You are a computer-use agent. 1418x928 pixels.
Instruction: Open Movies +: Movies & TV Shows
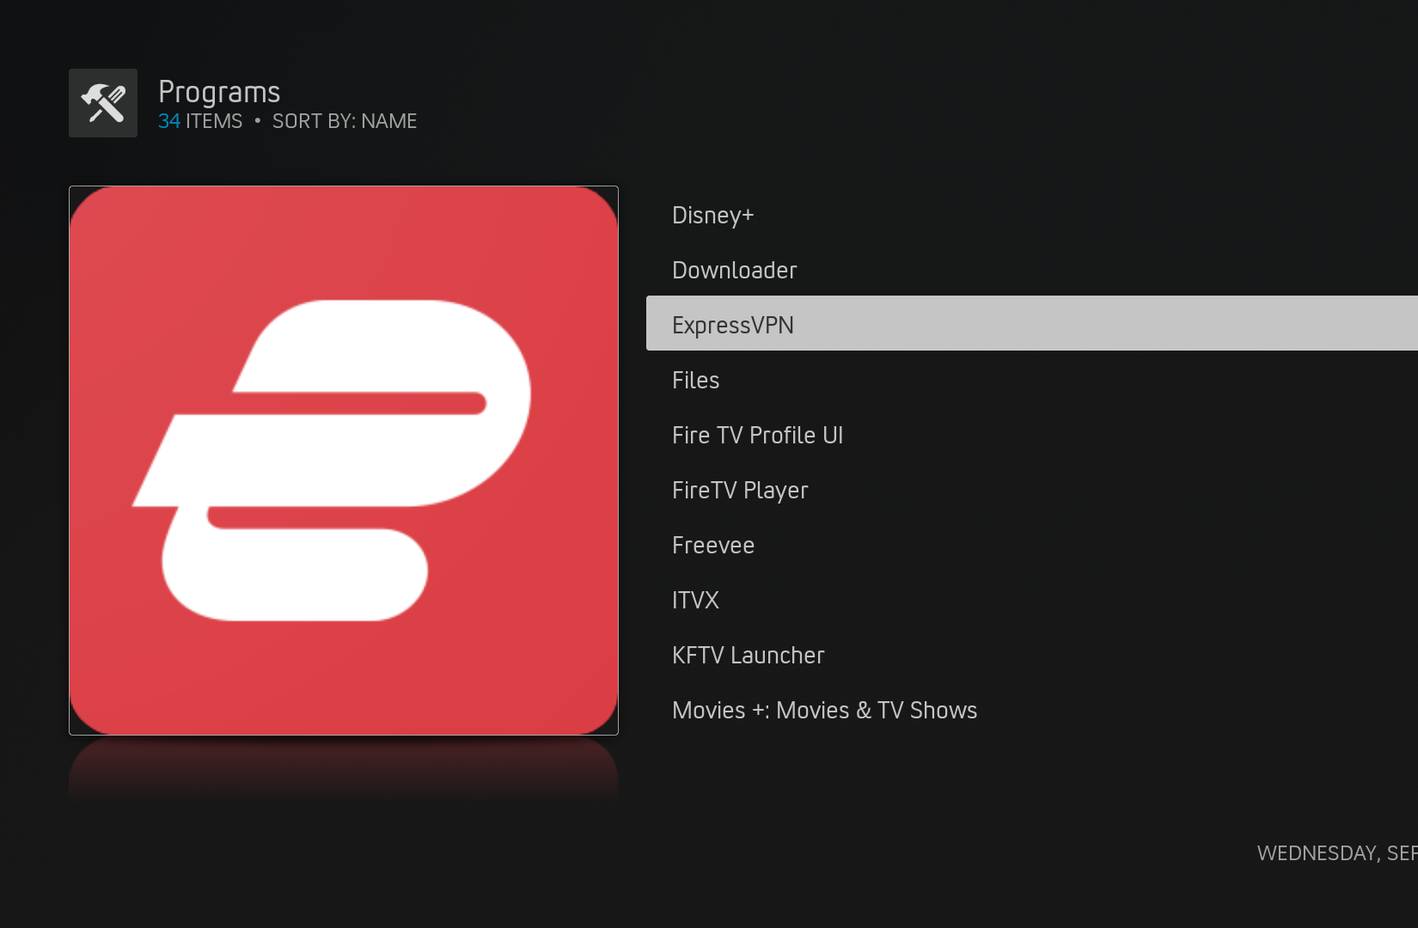click(x=824, y=710)
